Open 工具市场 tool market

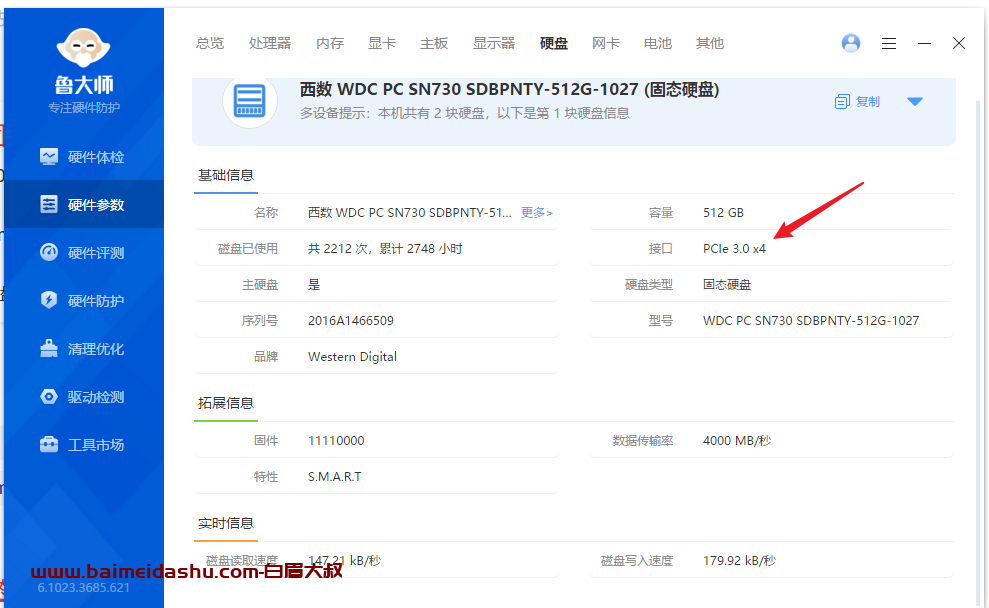coord(83,445)
